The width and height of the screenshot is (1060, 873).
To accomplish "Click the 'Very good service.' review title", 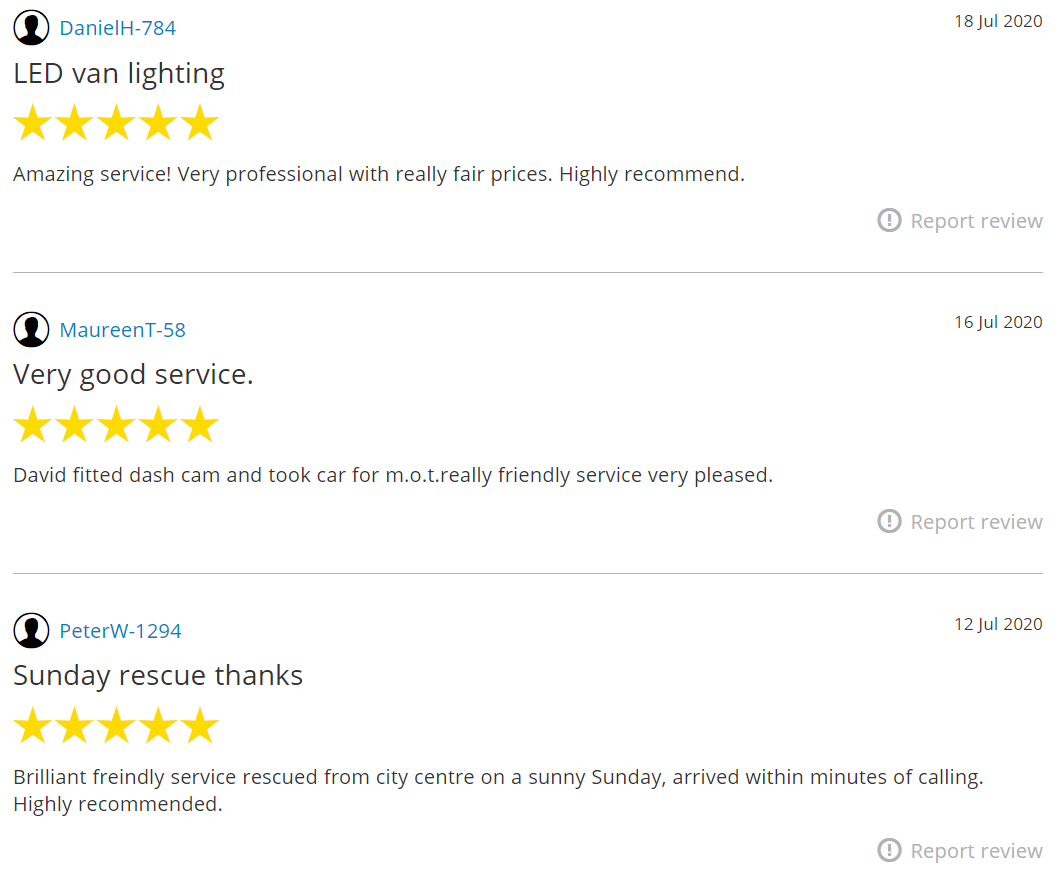I will (133, 375).
